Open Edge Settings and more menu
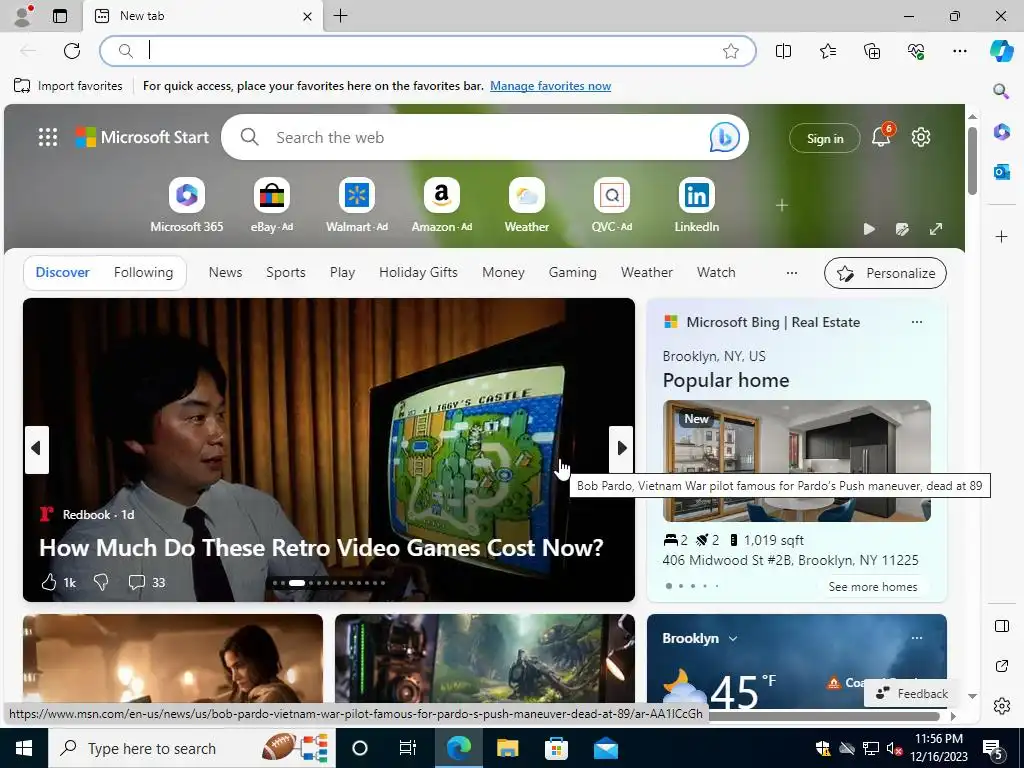This screenshot has height=768, width=1024. pos(959,51)
